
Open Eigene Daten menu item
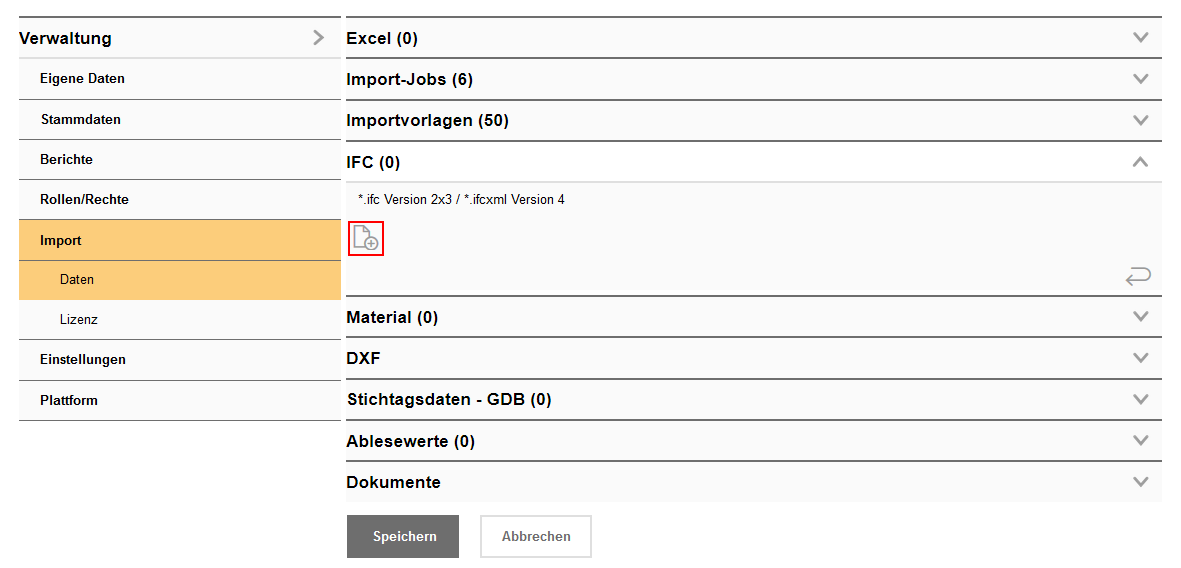82,79
